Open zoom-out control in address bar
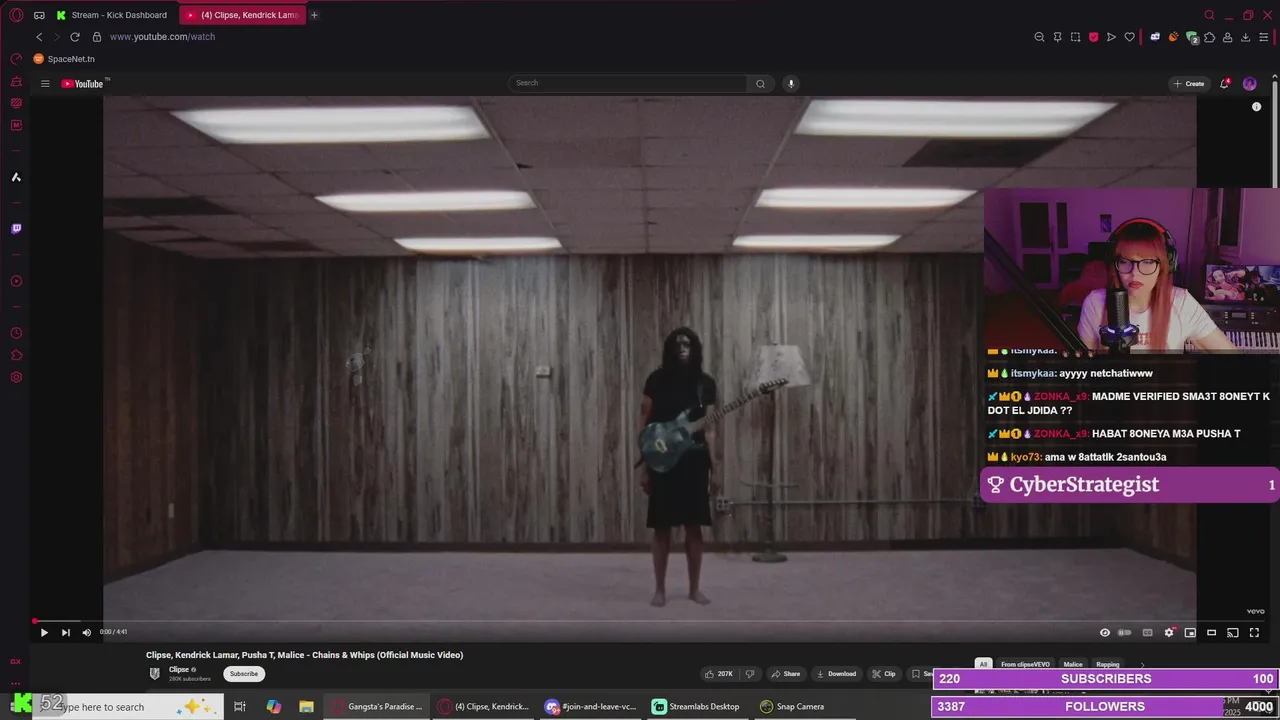Screen dimensions: 1280x720 click(x=1039, y=37)
